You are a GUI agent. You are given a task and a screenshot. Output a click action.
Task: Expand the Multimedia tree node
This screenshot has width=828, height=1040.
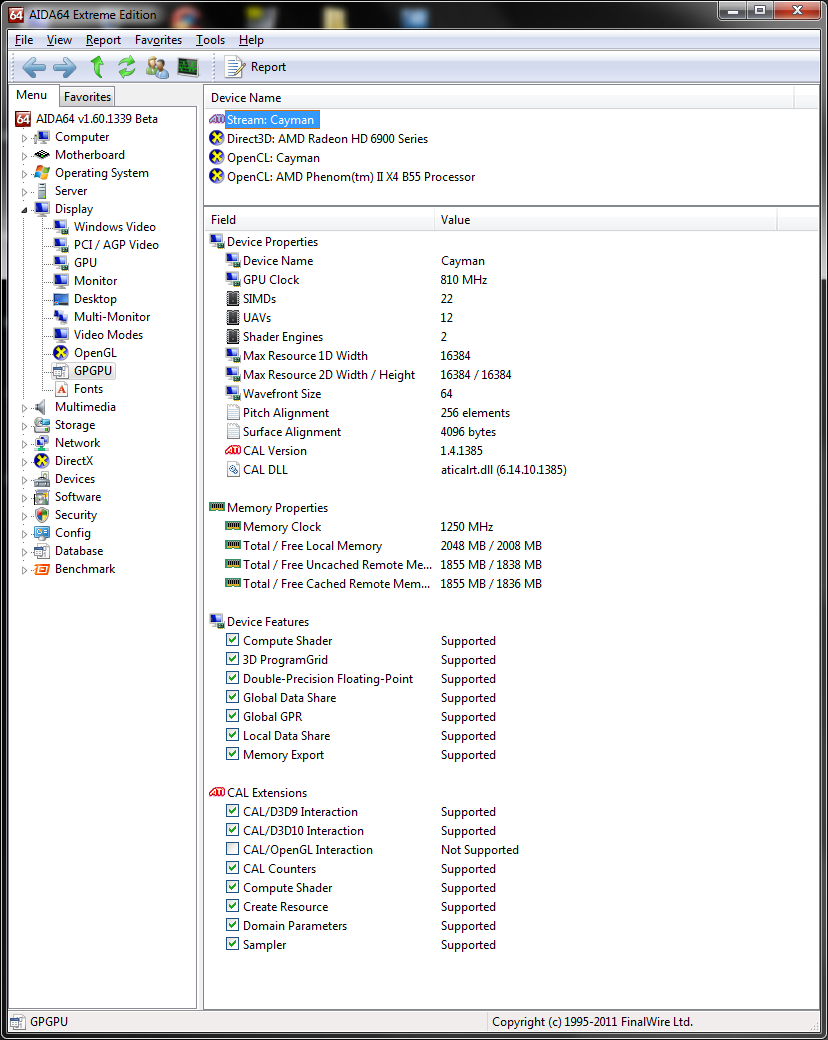click(x=25, y=408)
